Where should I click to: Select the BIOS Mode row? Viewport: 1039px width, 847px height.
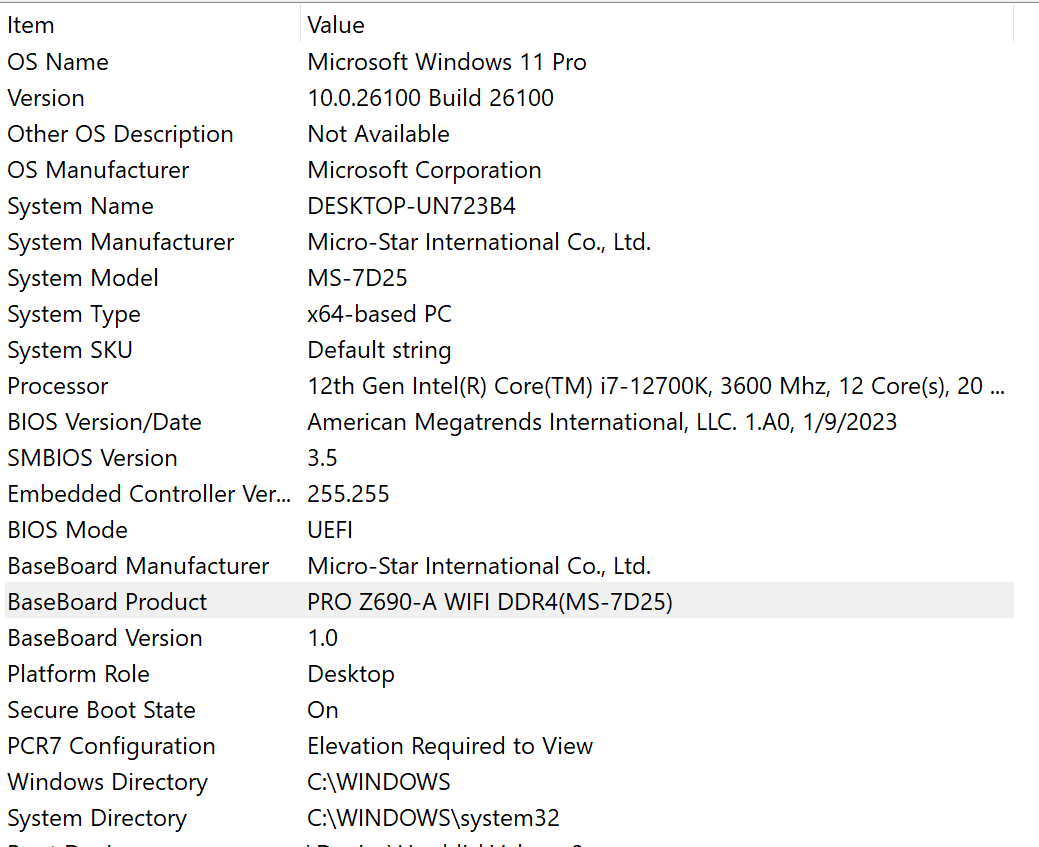click(67, 530)
